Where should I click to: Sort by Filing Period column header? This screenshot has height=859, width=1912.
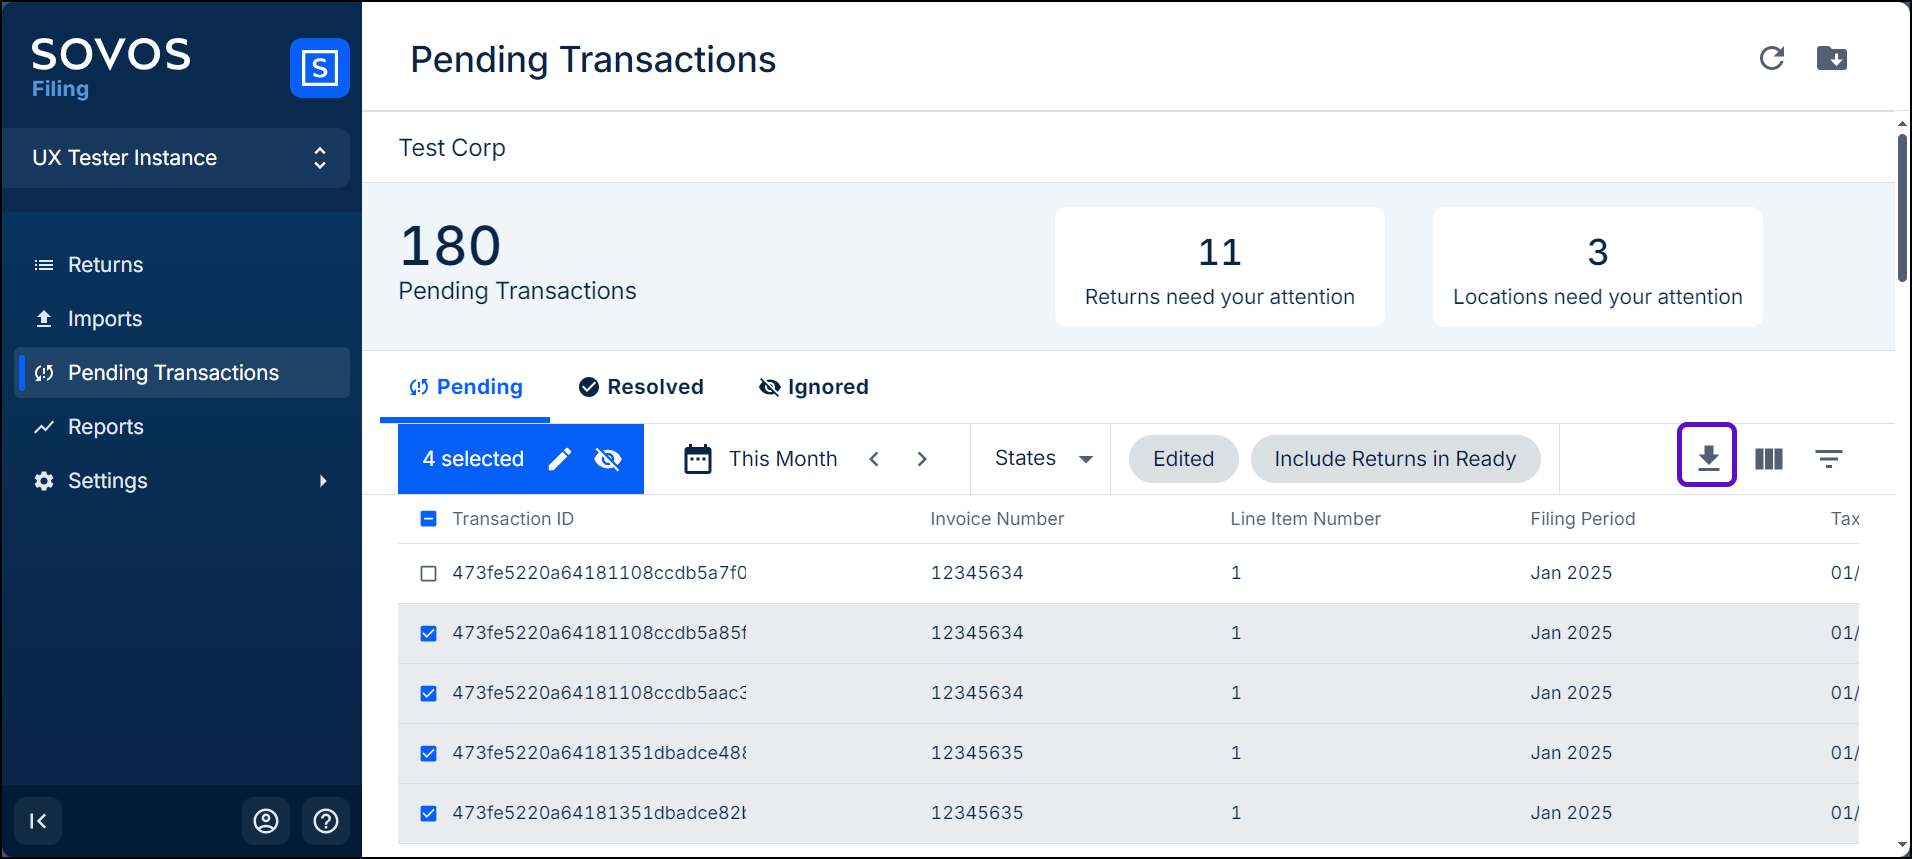pos(1583,519)
